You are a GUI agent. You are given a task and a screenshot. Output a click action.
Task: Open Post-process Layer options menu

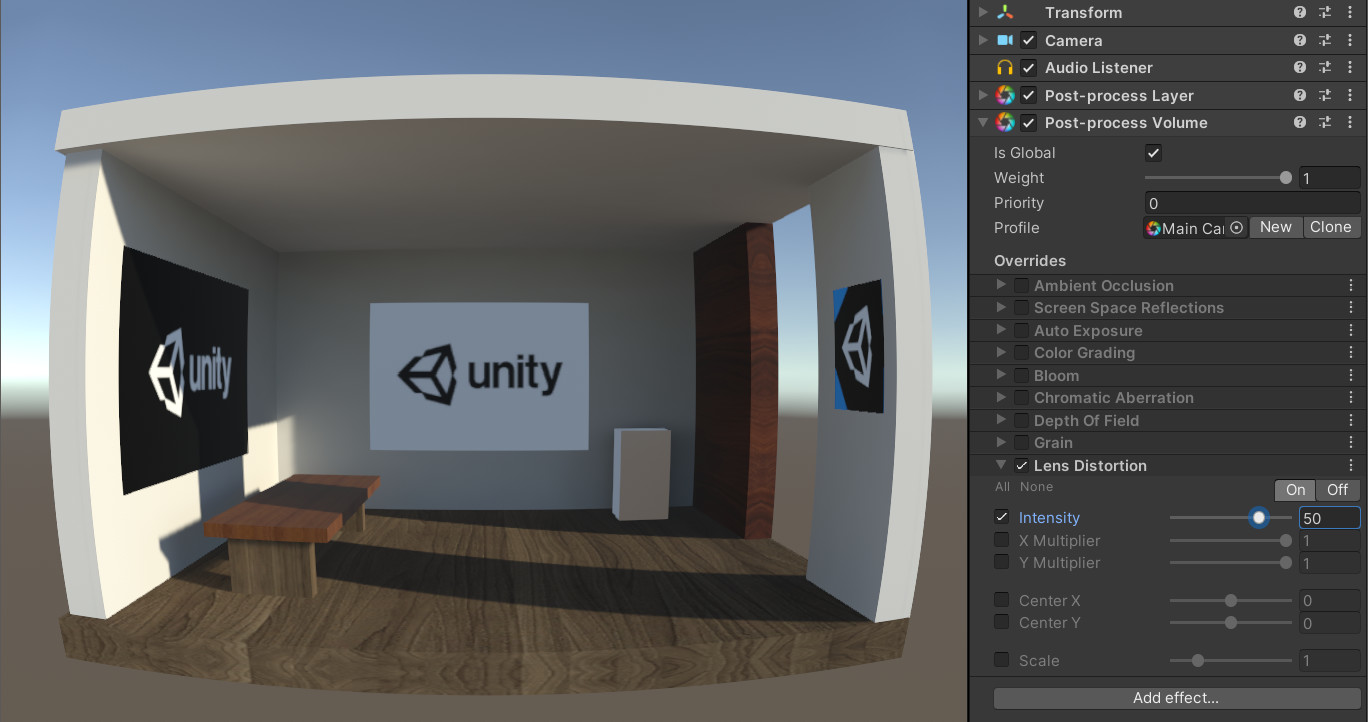coord(1351,96)
